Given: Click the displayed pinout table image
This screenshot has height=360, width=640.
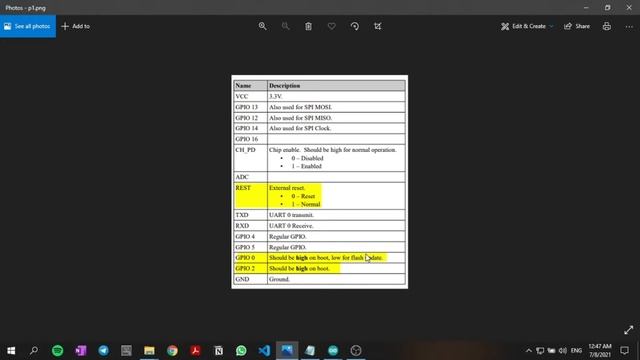Looking at the screenshot, I should (x=320, y=182).
